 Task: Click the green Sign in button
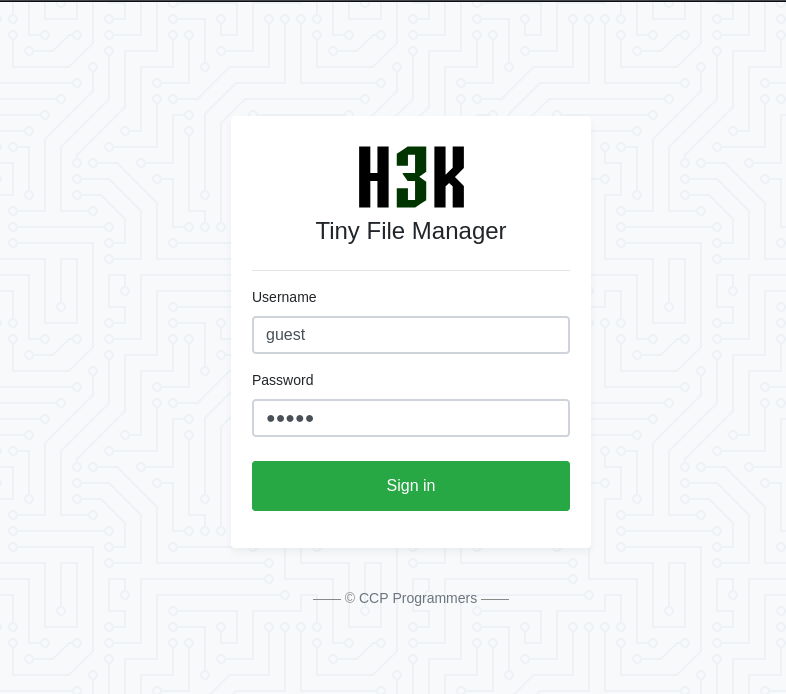click(411, 486)
